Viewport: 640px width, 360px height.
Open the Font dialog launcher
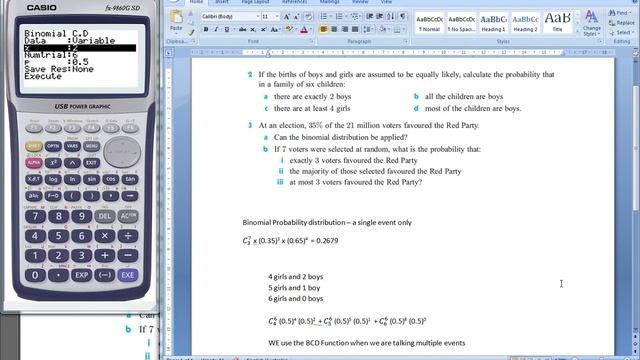pyautogui.click(x=311, y=41)
